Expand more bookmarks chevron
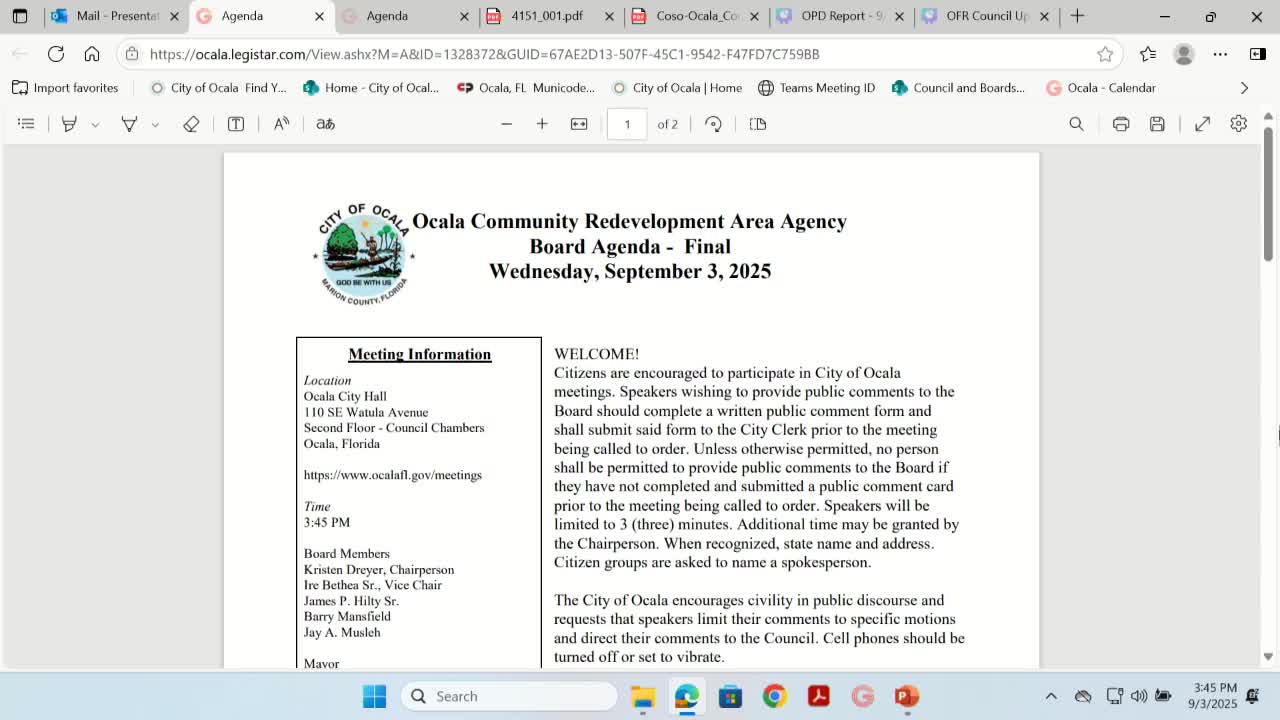 click(x=1244, y=88)
